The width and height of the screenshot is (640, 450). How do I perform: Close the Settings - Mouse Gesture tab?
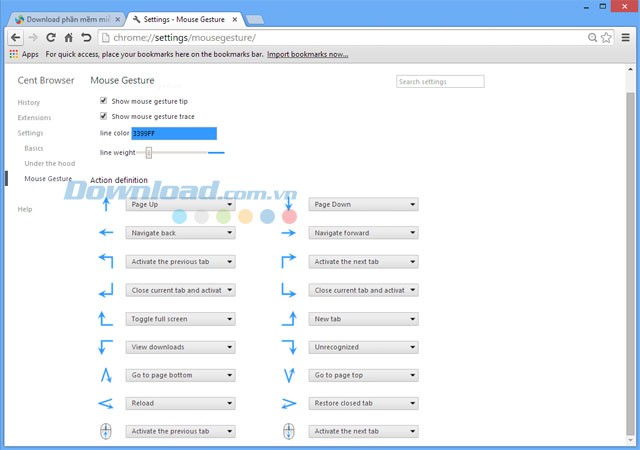(235, 19)
